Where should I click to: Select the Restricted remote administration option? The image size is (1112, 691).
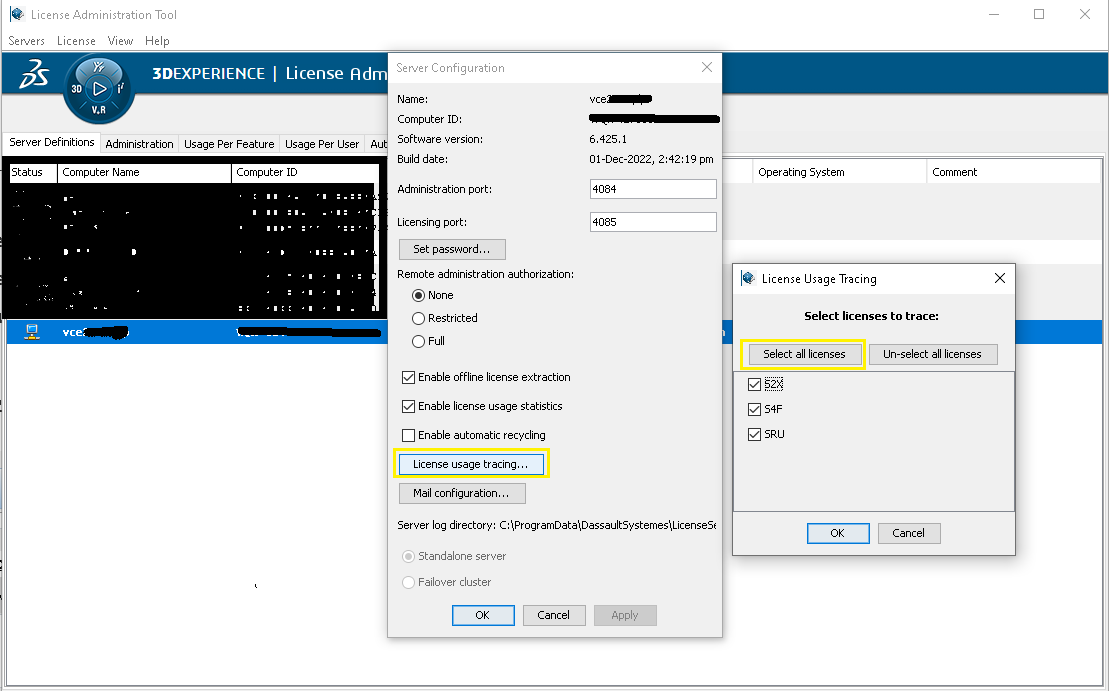pyautogui.click(x=419, y=318)
